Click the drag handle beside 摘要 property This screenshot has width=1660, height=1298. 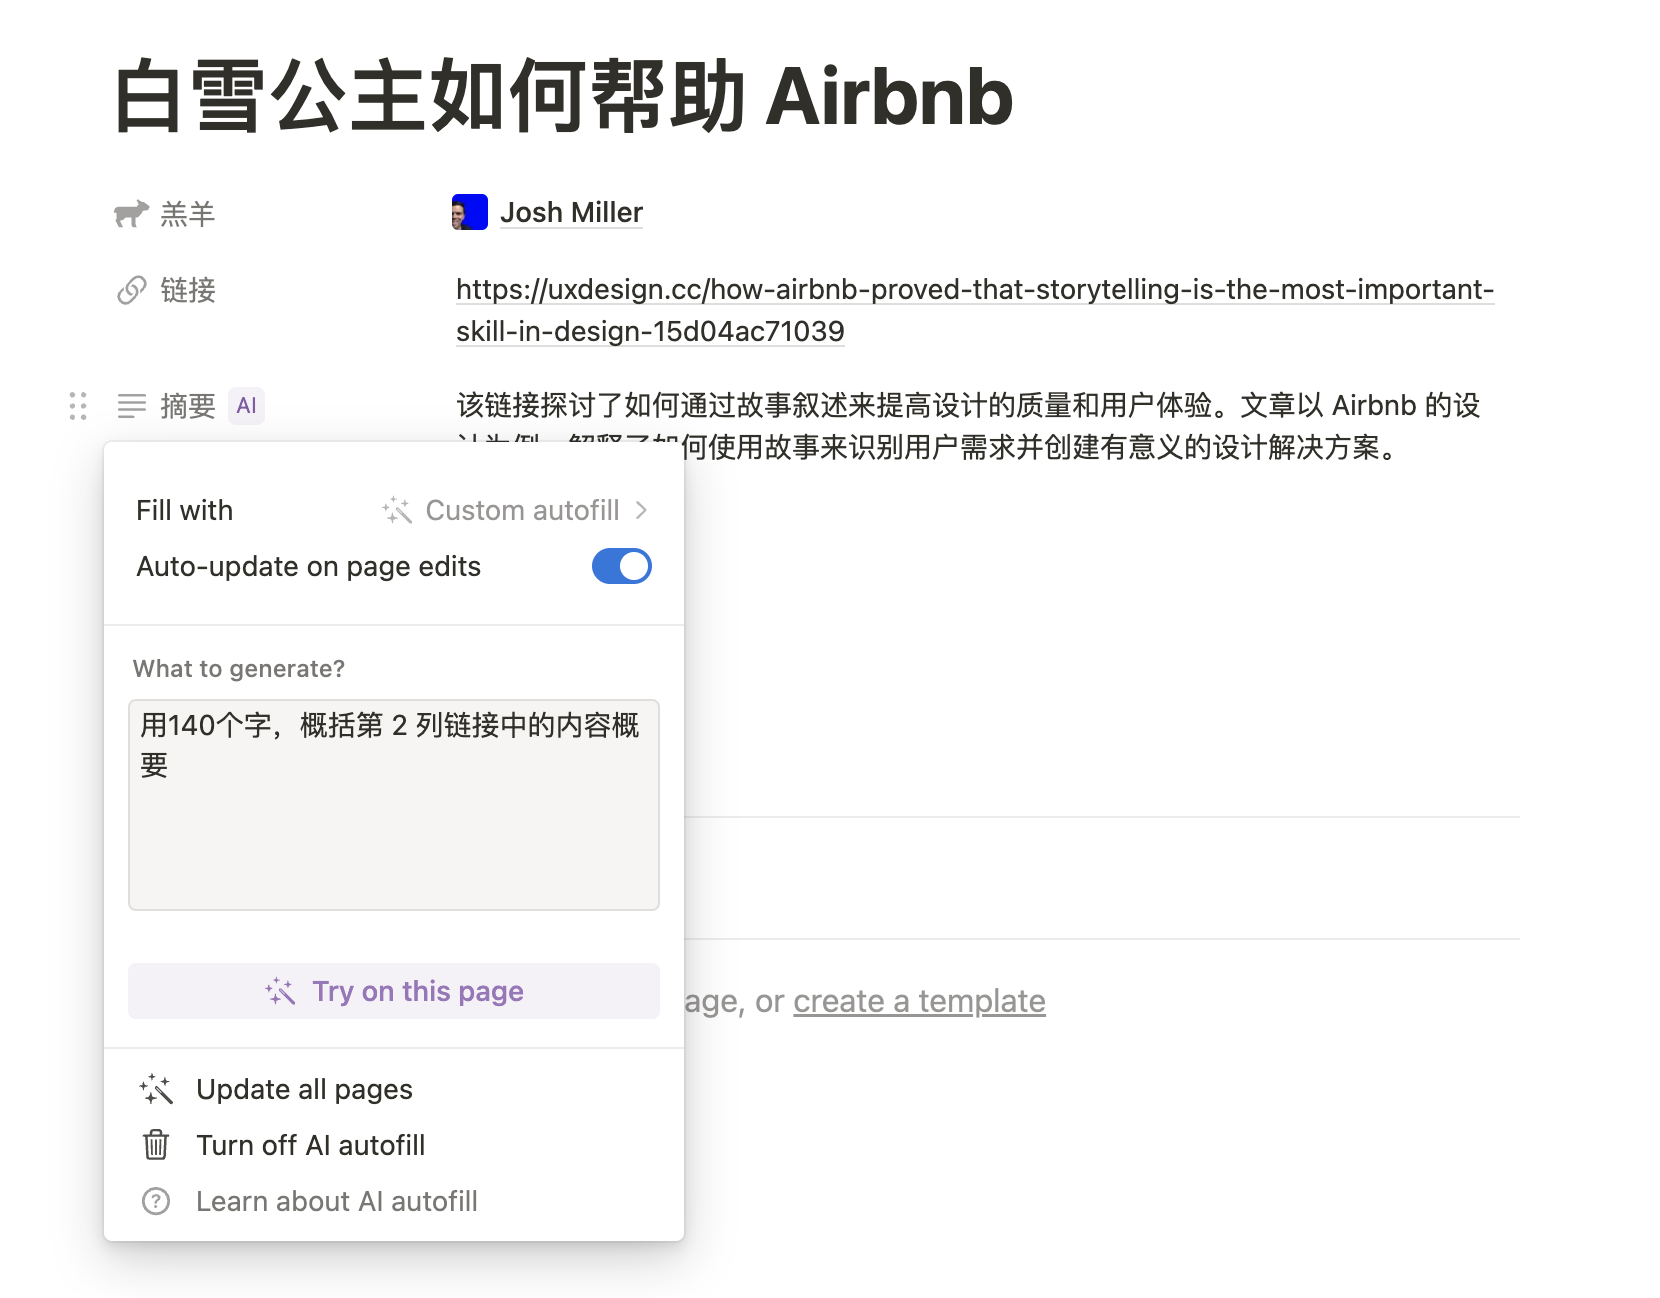(78, 406)
